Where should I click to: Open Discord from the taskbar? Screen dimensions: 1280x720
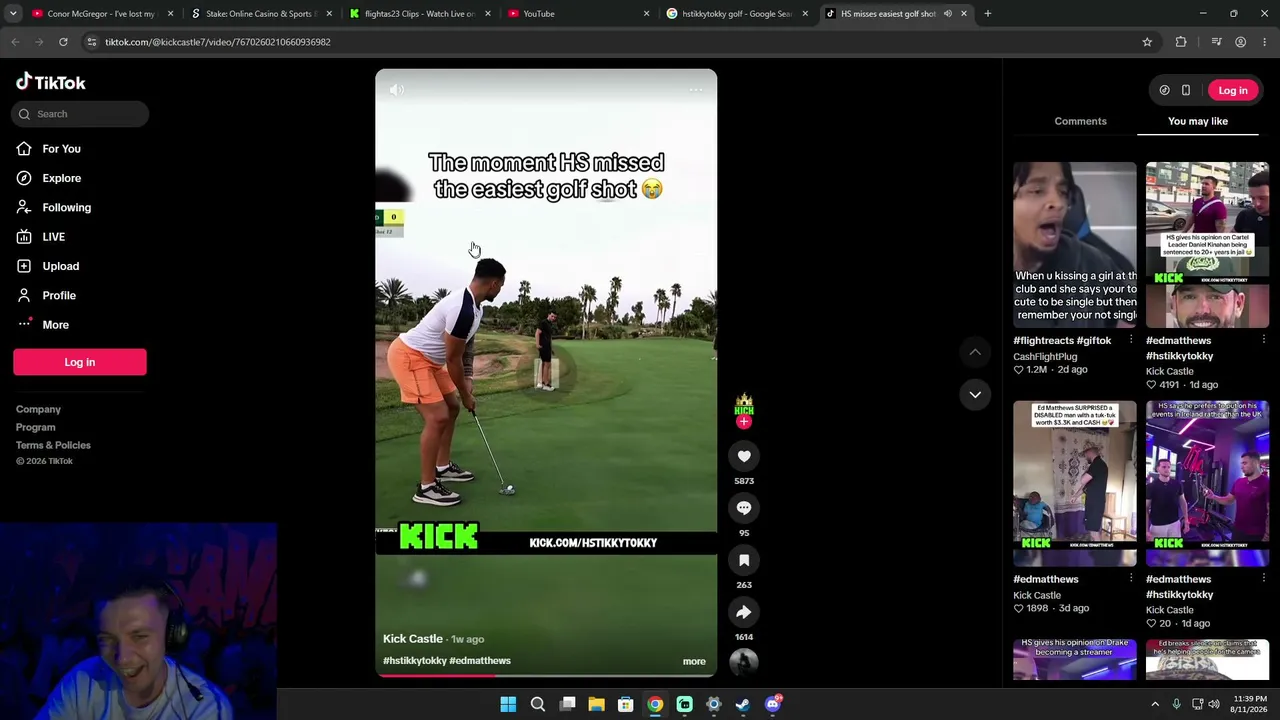click(x=773, y=705)
